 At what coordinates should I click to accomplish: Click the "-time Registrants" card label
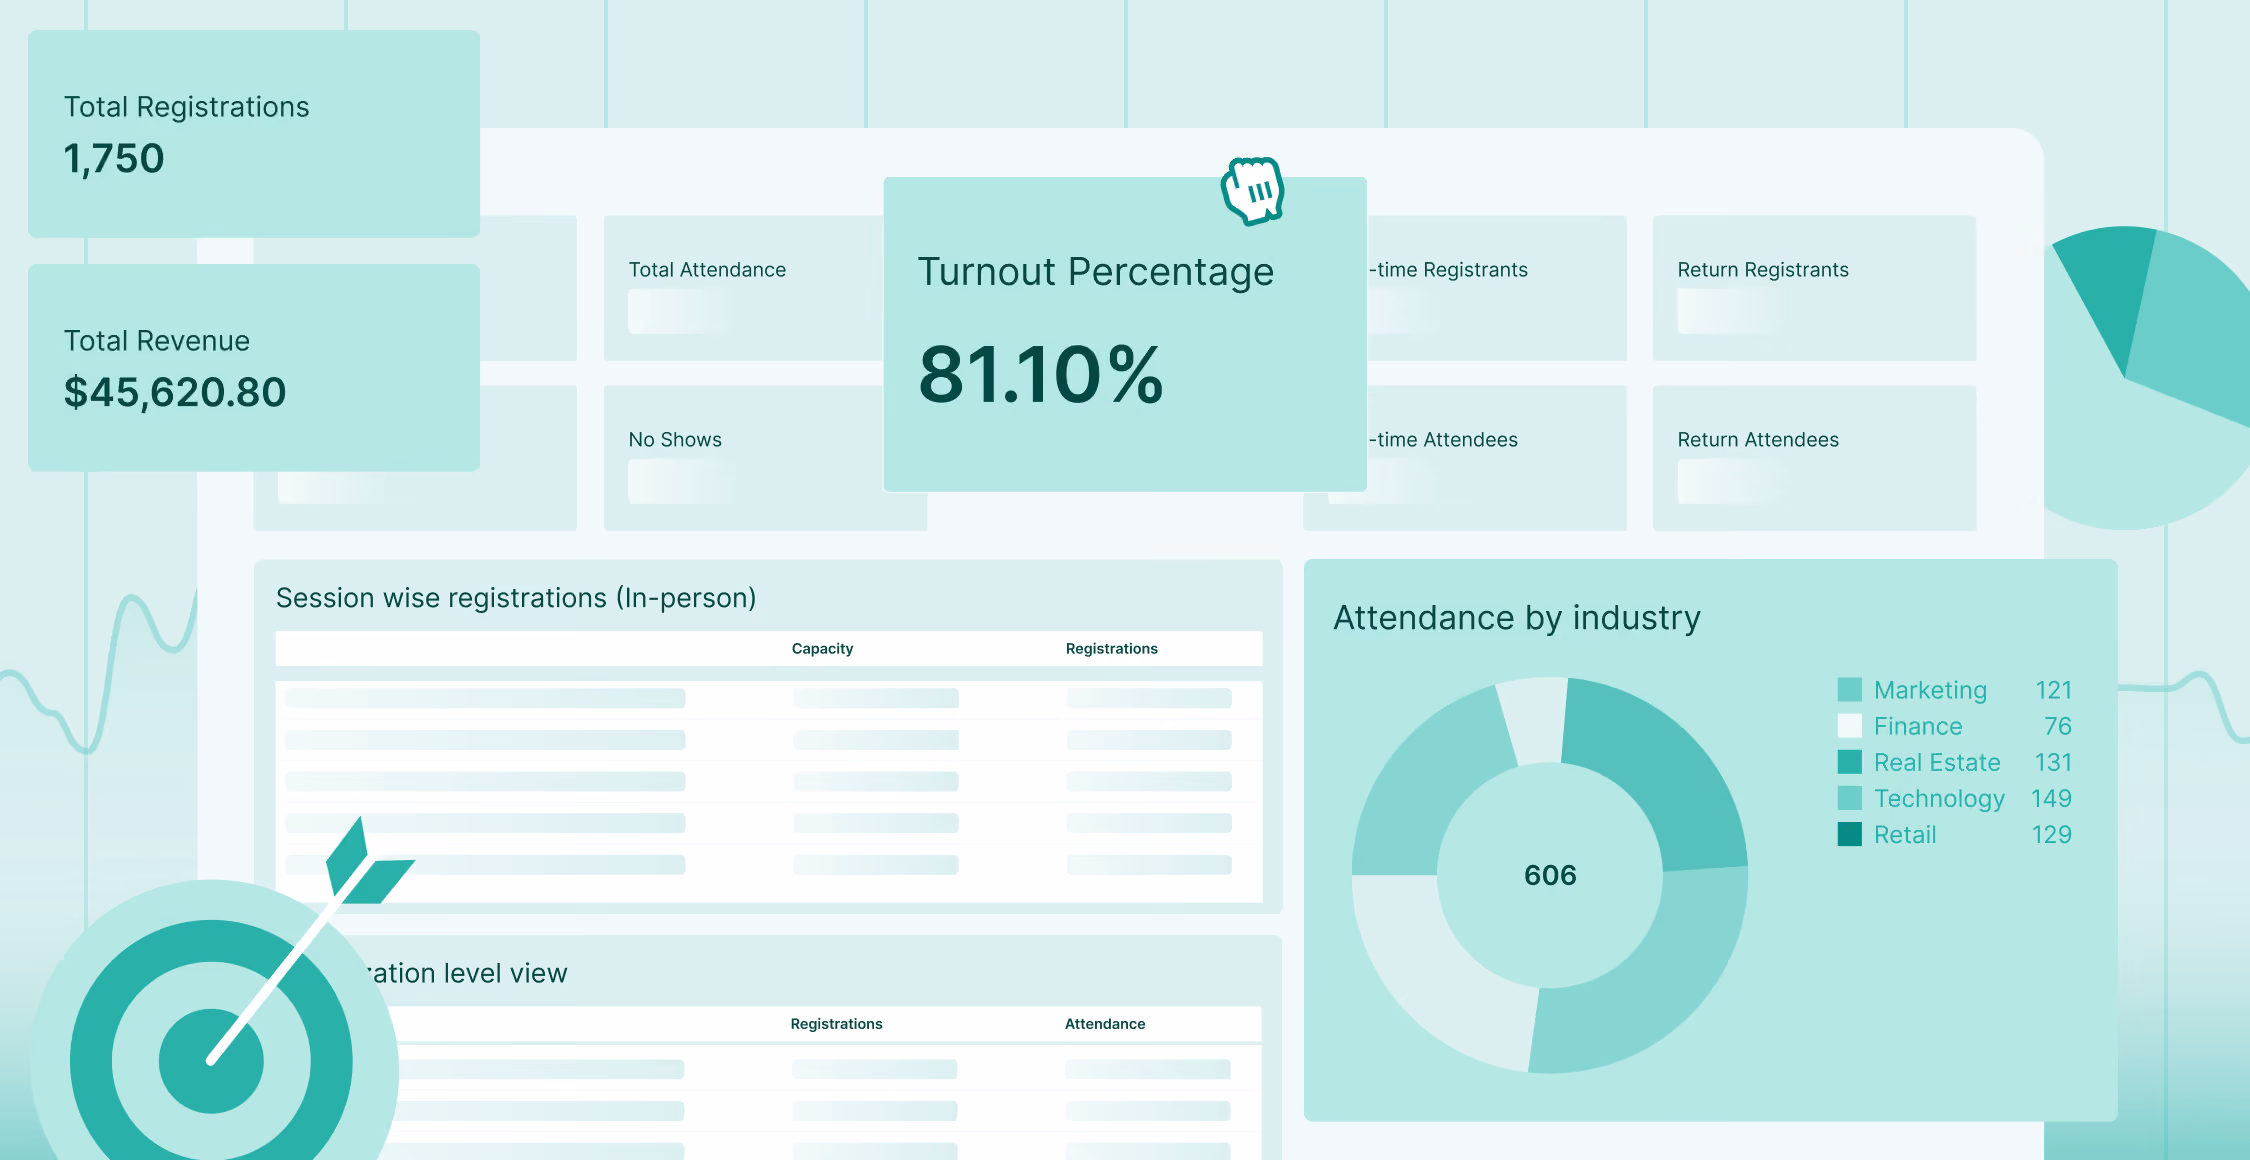(x=1448, y=270)
